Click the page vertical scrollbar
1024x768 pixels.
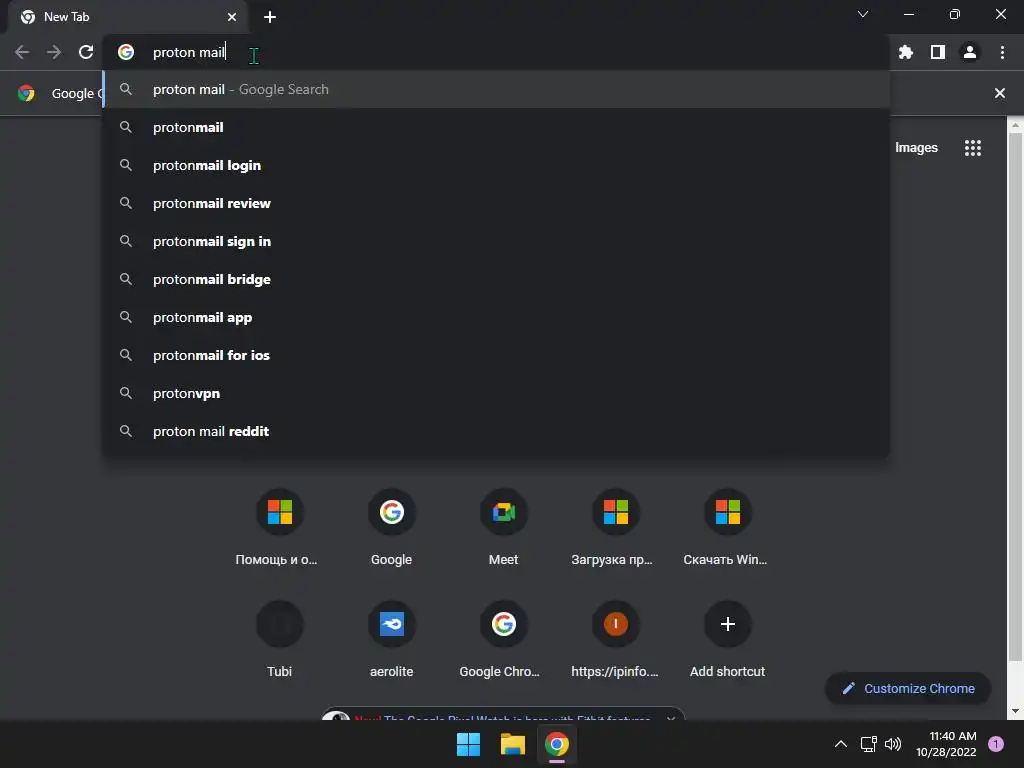(1016, 398)
